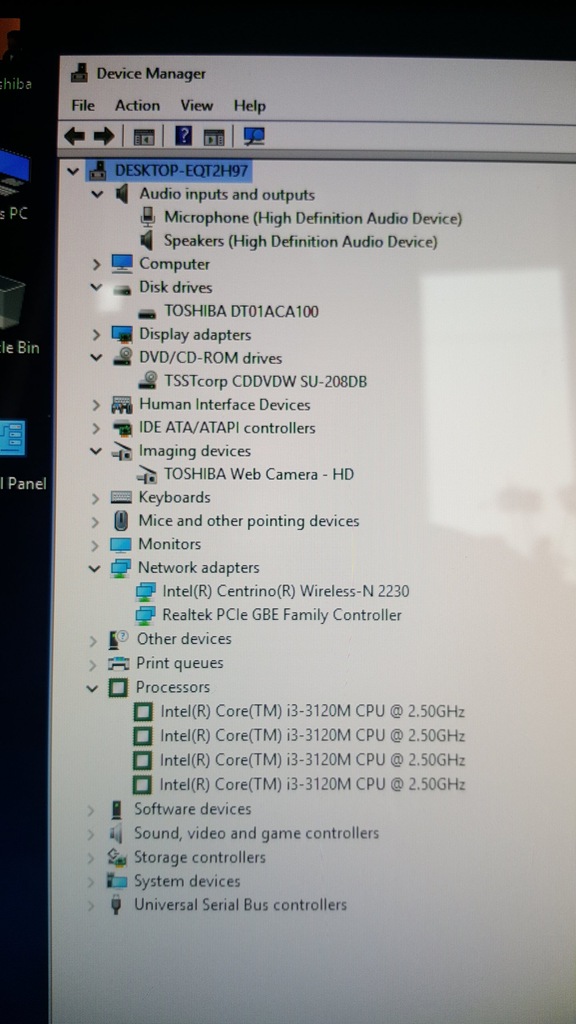The image size is (576, 1024).
Task: Expand the Display adapters chevron
Action: point(97,335)
